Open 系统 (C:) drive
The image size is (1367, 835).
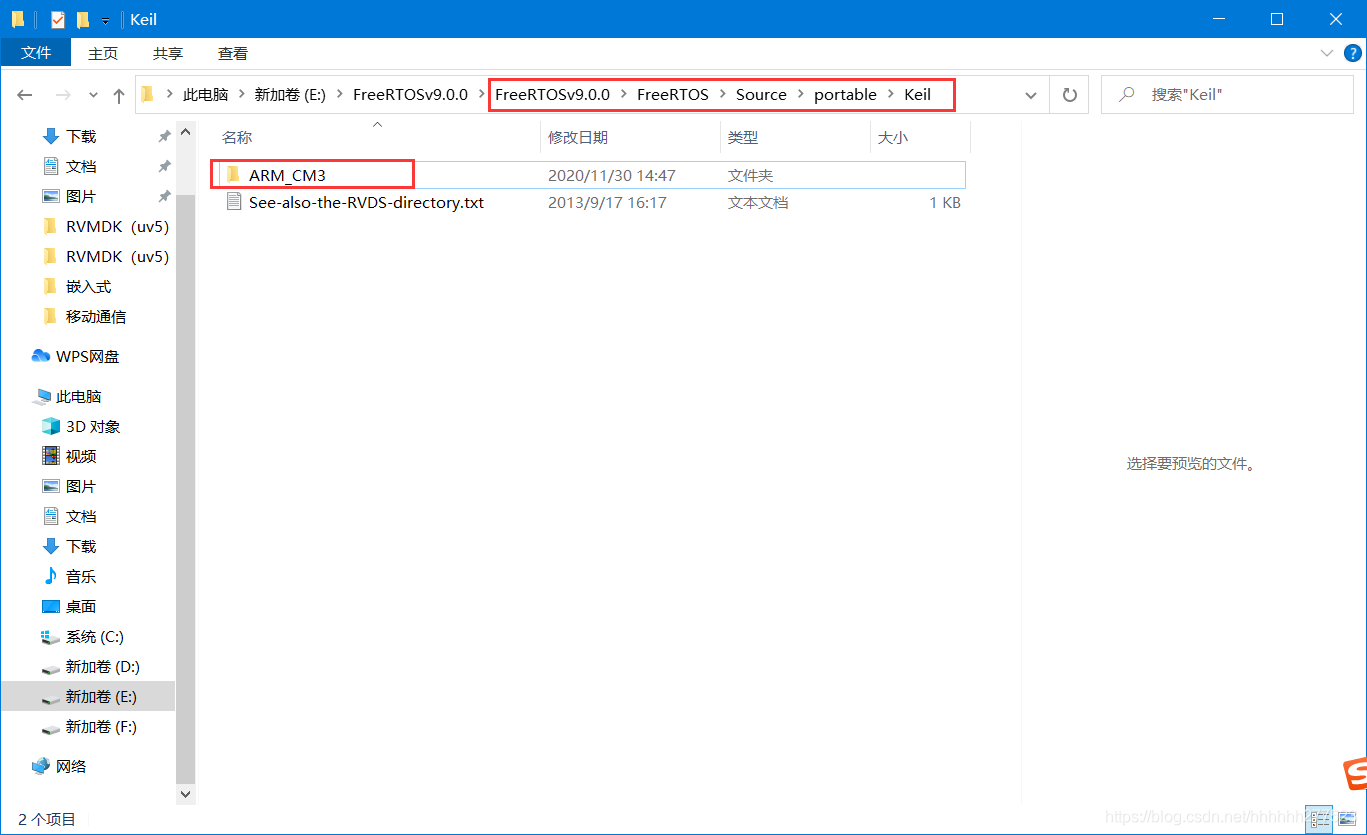pyautogui.click(x=95, y=636)
